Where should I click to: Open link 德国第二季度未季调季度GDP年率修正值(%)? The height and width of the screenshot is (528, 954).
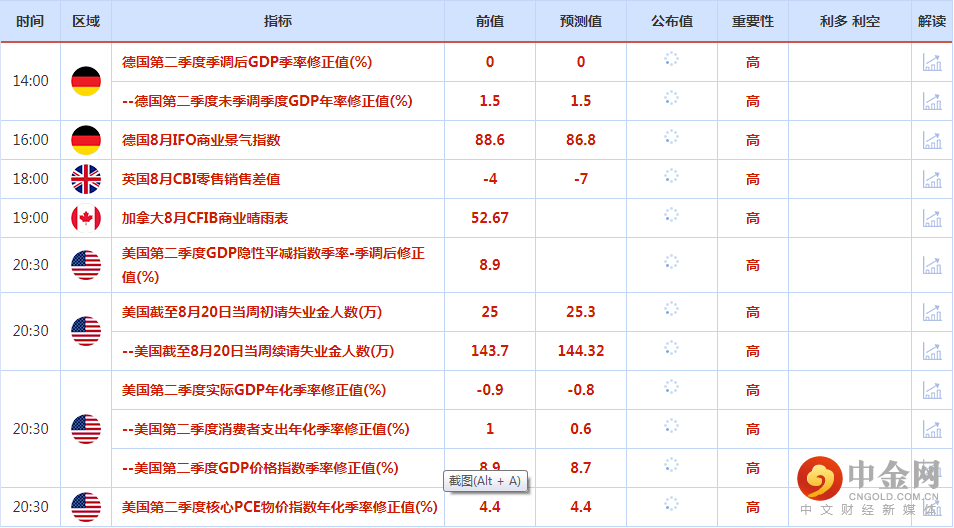[x=267, y=101]
